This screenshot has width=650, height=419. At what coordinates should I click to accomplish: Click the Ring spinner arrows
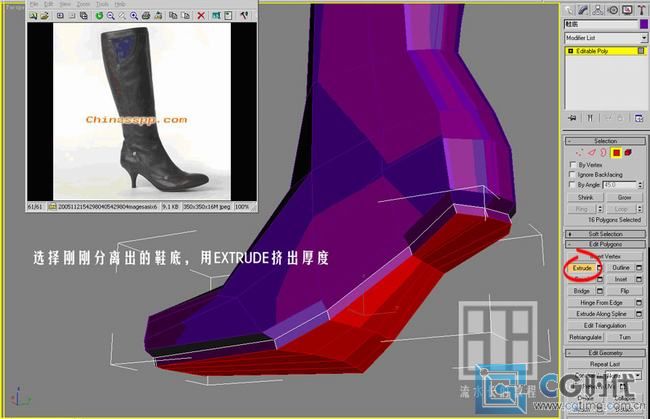[x=600, y=209]
